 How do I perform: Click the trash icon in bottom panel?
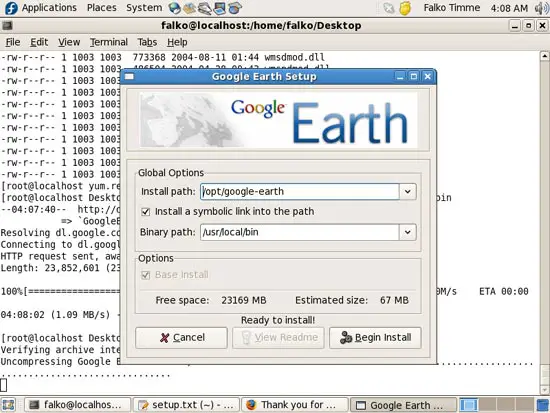[x=543, y=405]
